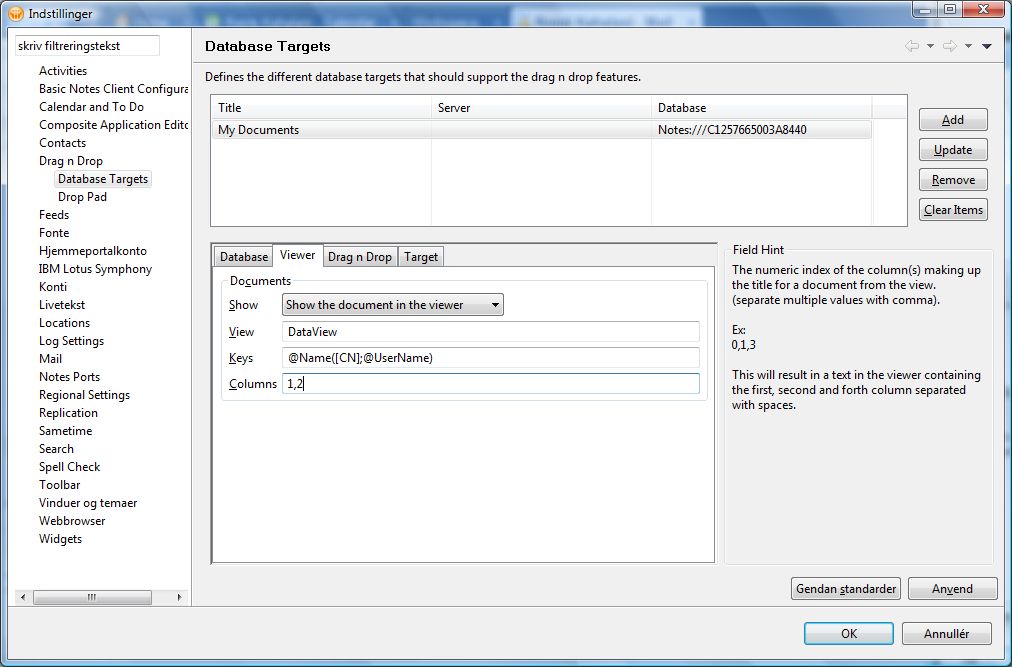Select Spell Check tree item
Viewport: 1012px width, 667px height.
tap(69, 467)
